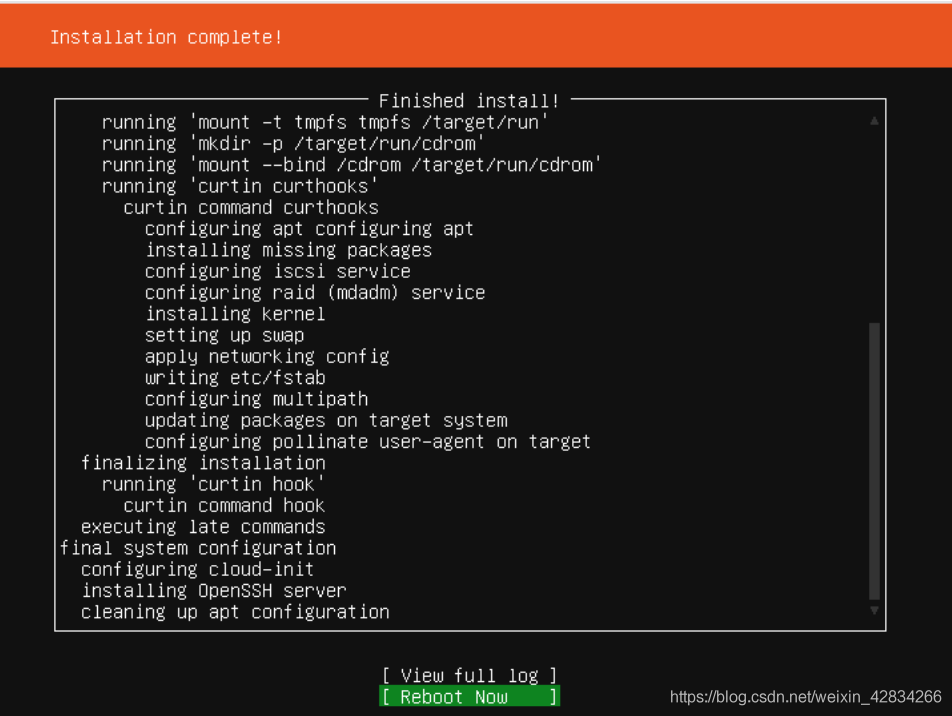952x716 pixels.
Task: Click the scroll up arrow in the log
Action: [x=874, y=121]
